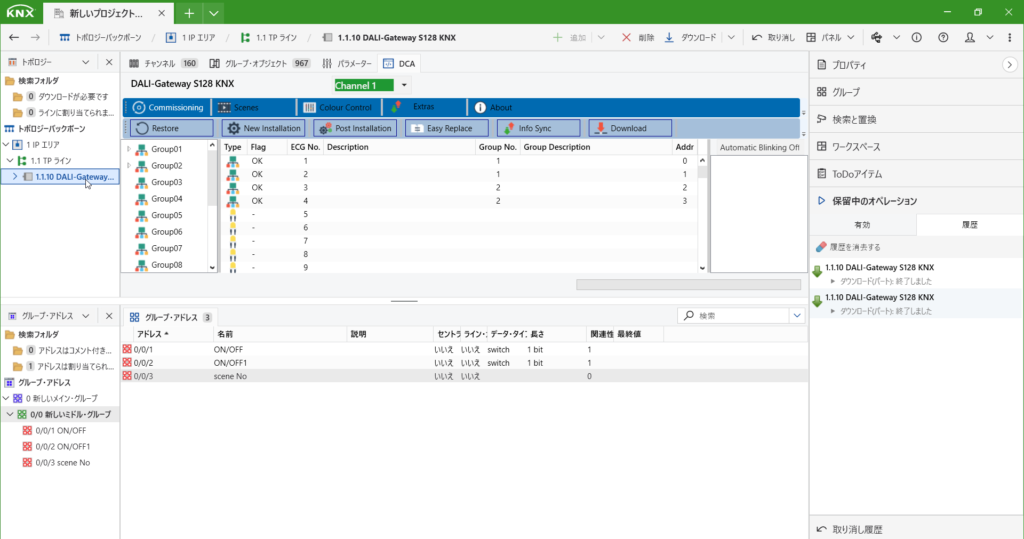Screen dimensions: 1024x539
Task: Close the project tab
Action: click(161, 13)
